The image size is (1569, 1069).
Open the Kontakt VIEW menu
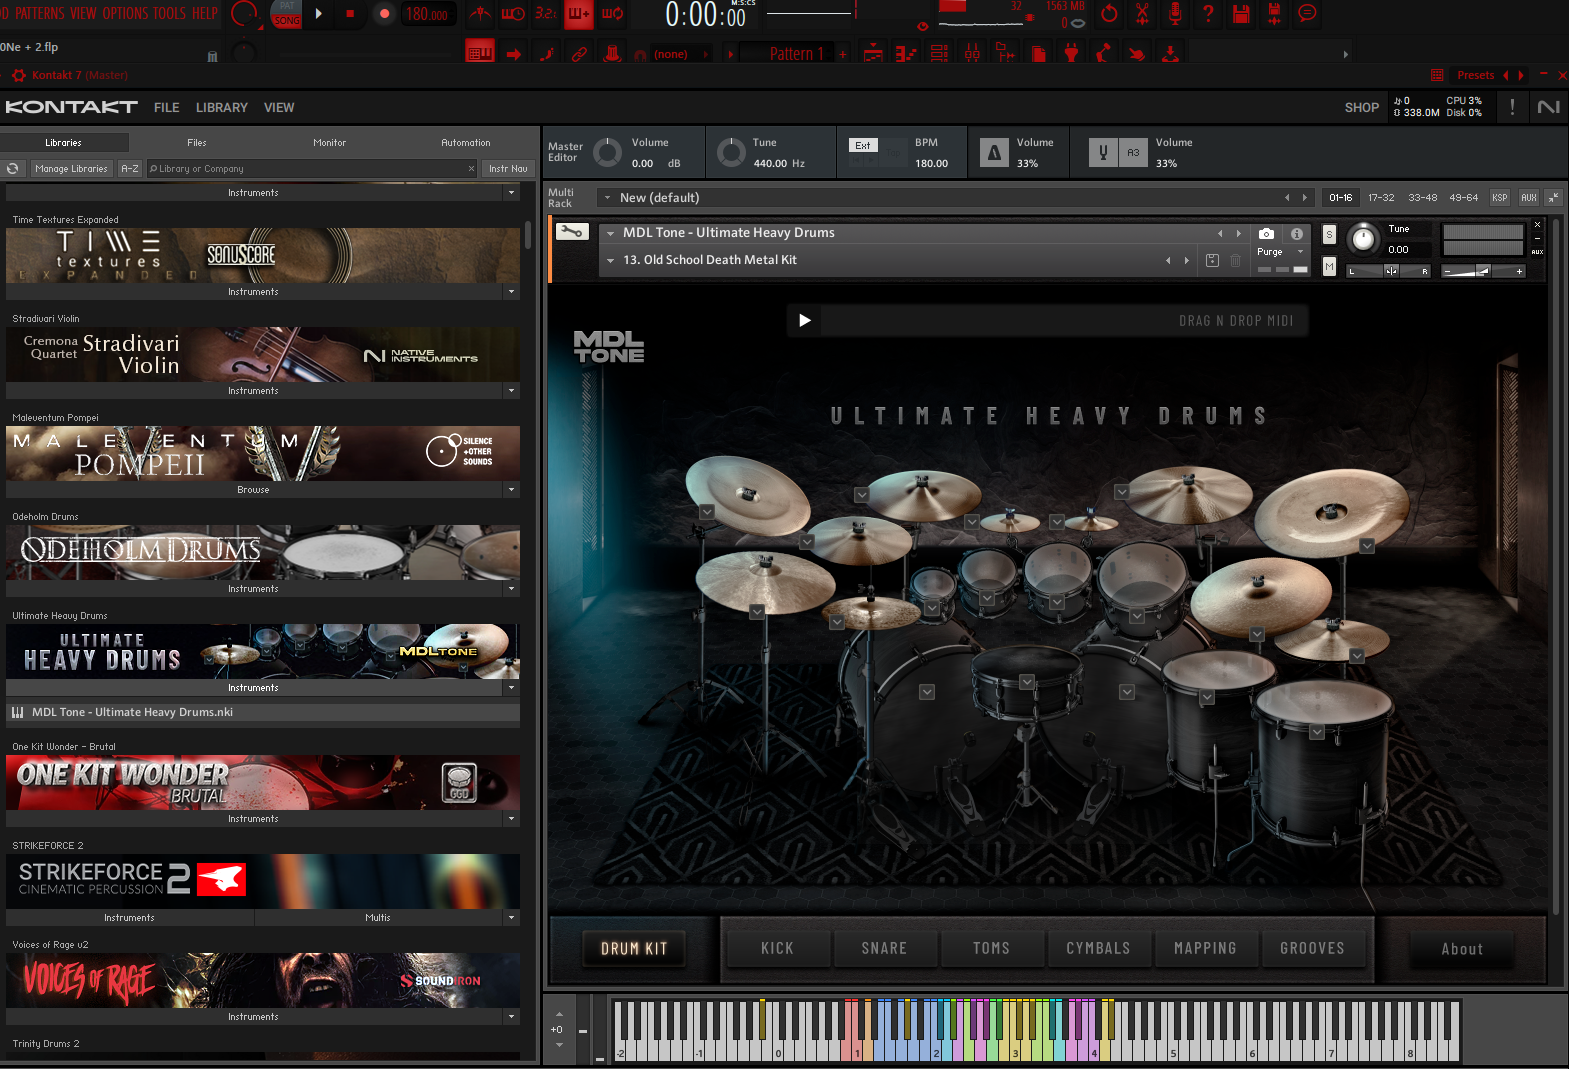[279, 107]
